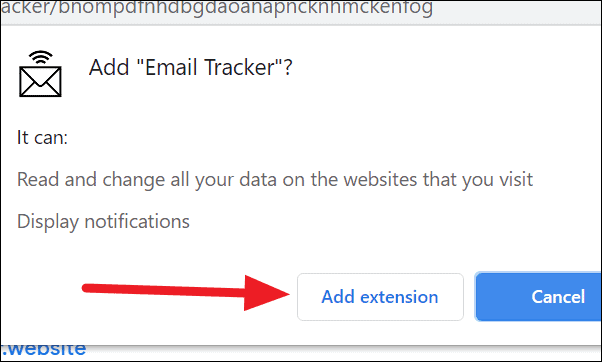Click the 'Add "Email Tracker"?' dialog title
The height and width of the screenshot is (362, 602).
tap(190, 67)
